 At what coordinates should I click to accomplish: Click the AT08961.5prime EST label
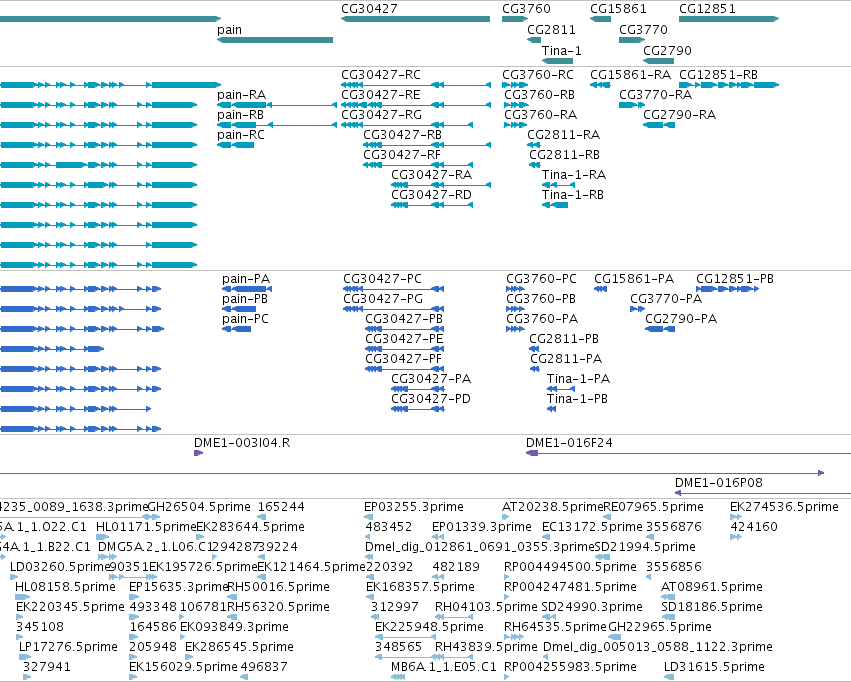click(x=712, y=587)
